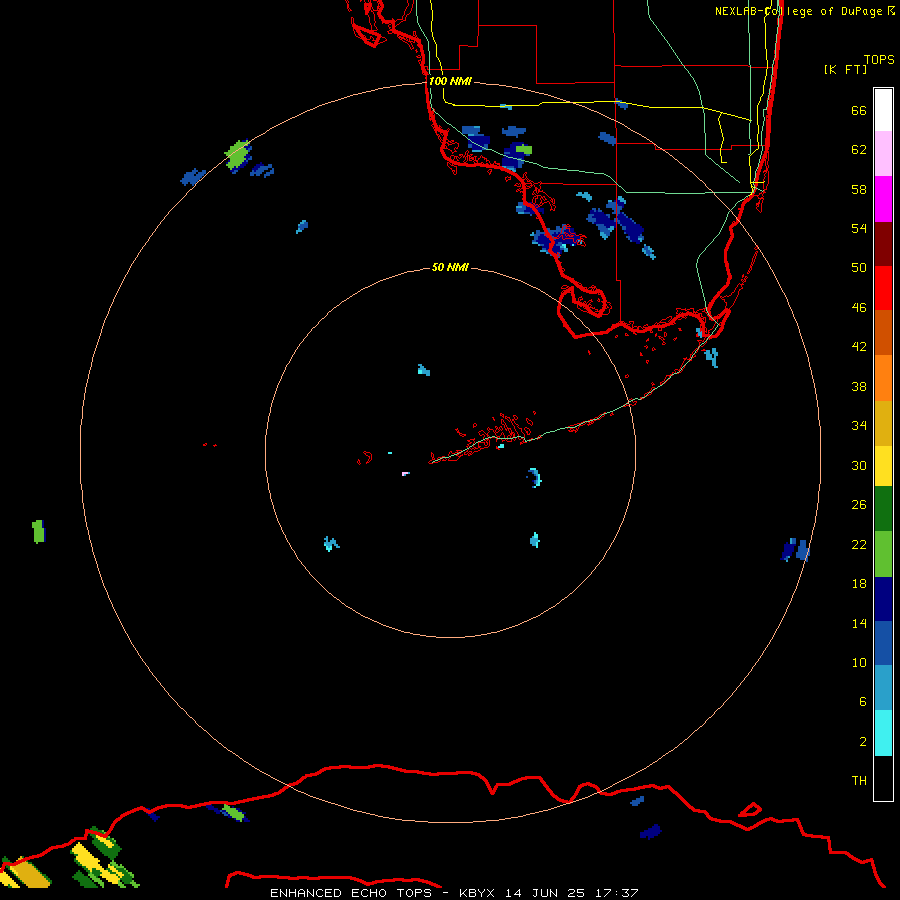Viewport: 900px width, 900px height.
Task: Pick the magenta legend swatch near 58
Action: click(883, 199)
